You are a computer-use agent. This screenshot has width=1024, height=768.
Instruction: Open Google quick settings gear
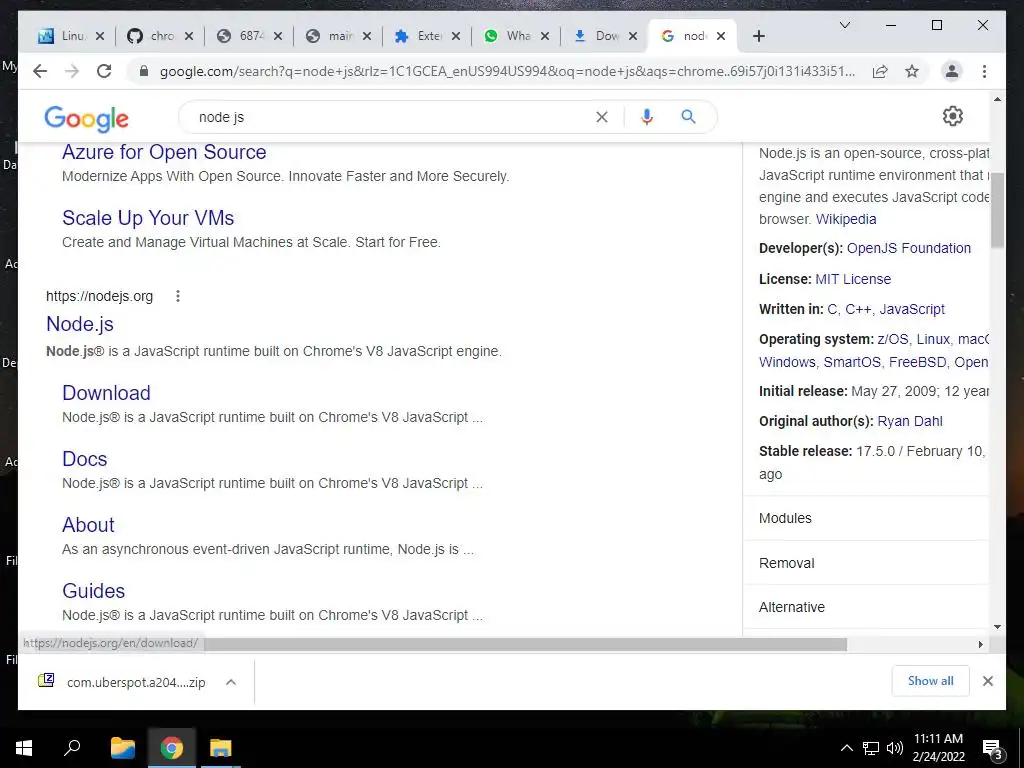pyautogui.click(x=953, y=116)
